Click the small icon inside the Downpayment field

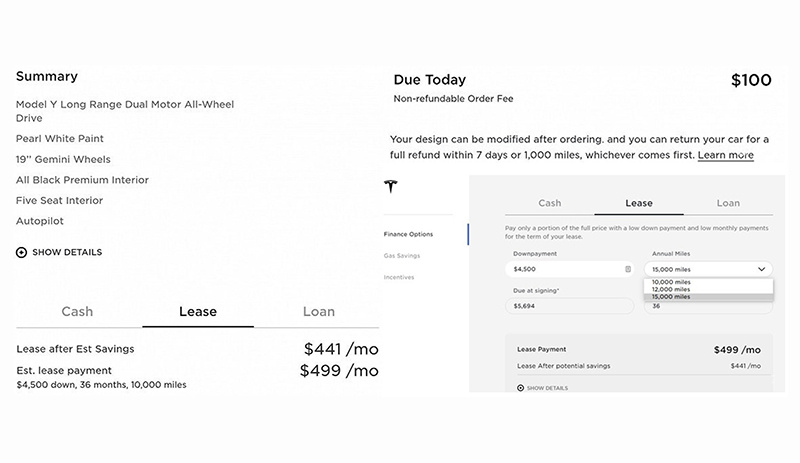(x=628, y=269)
